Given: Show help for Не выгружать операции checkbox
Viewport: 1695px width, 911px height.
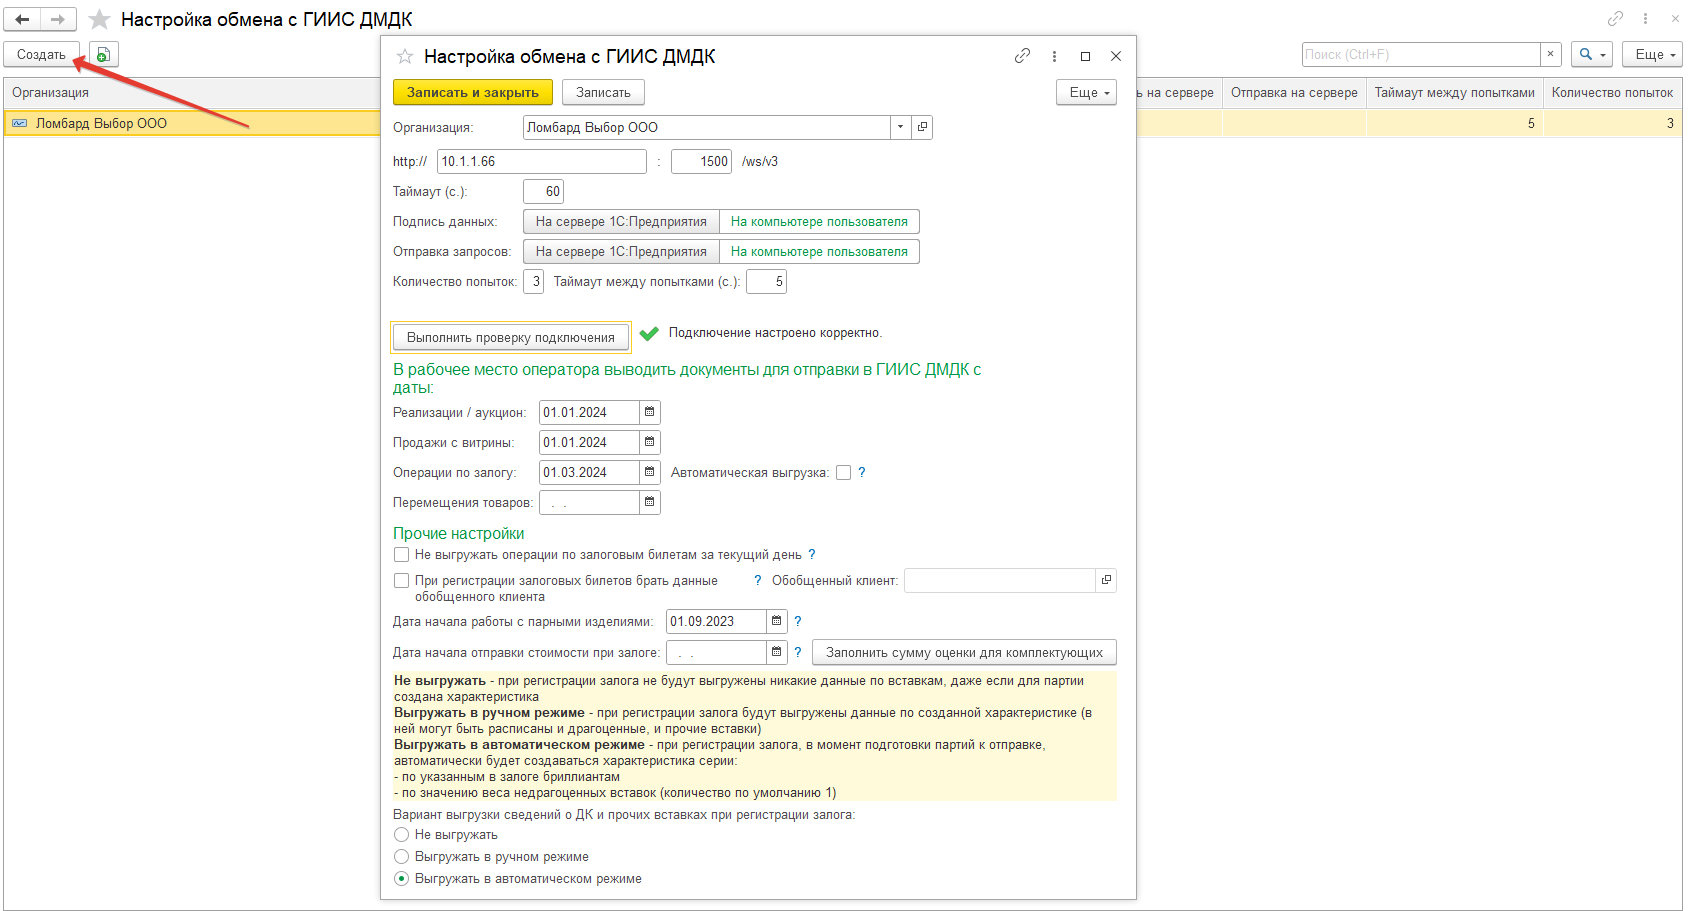Looking at the screenshot, I should (812, 554).
